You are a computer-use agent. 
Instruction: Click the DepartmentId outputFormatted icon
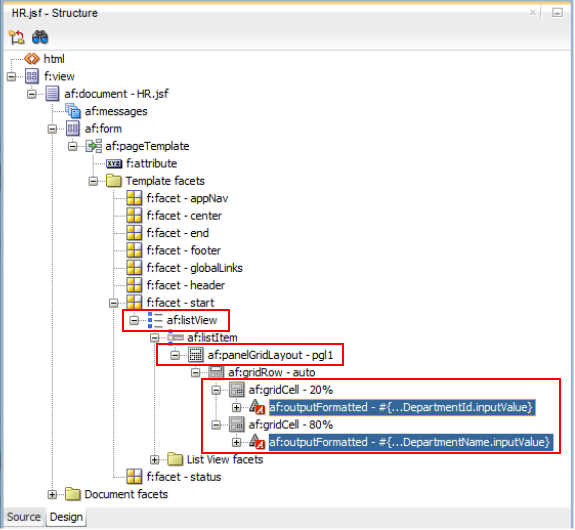pyautogui.click(x=257, y=407)
